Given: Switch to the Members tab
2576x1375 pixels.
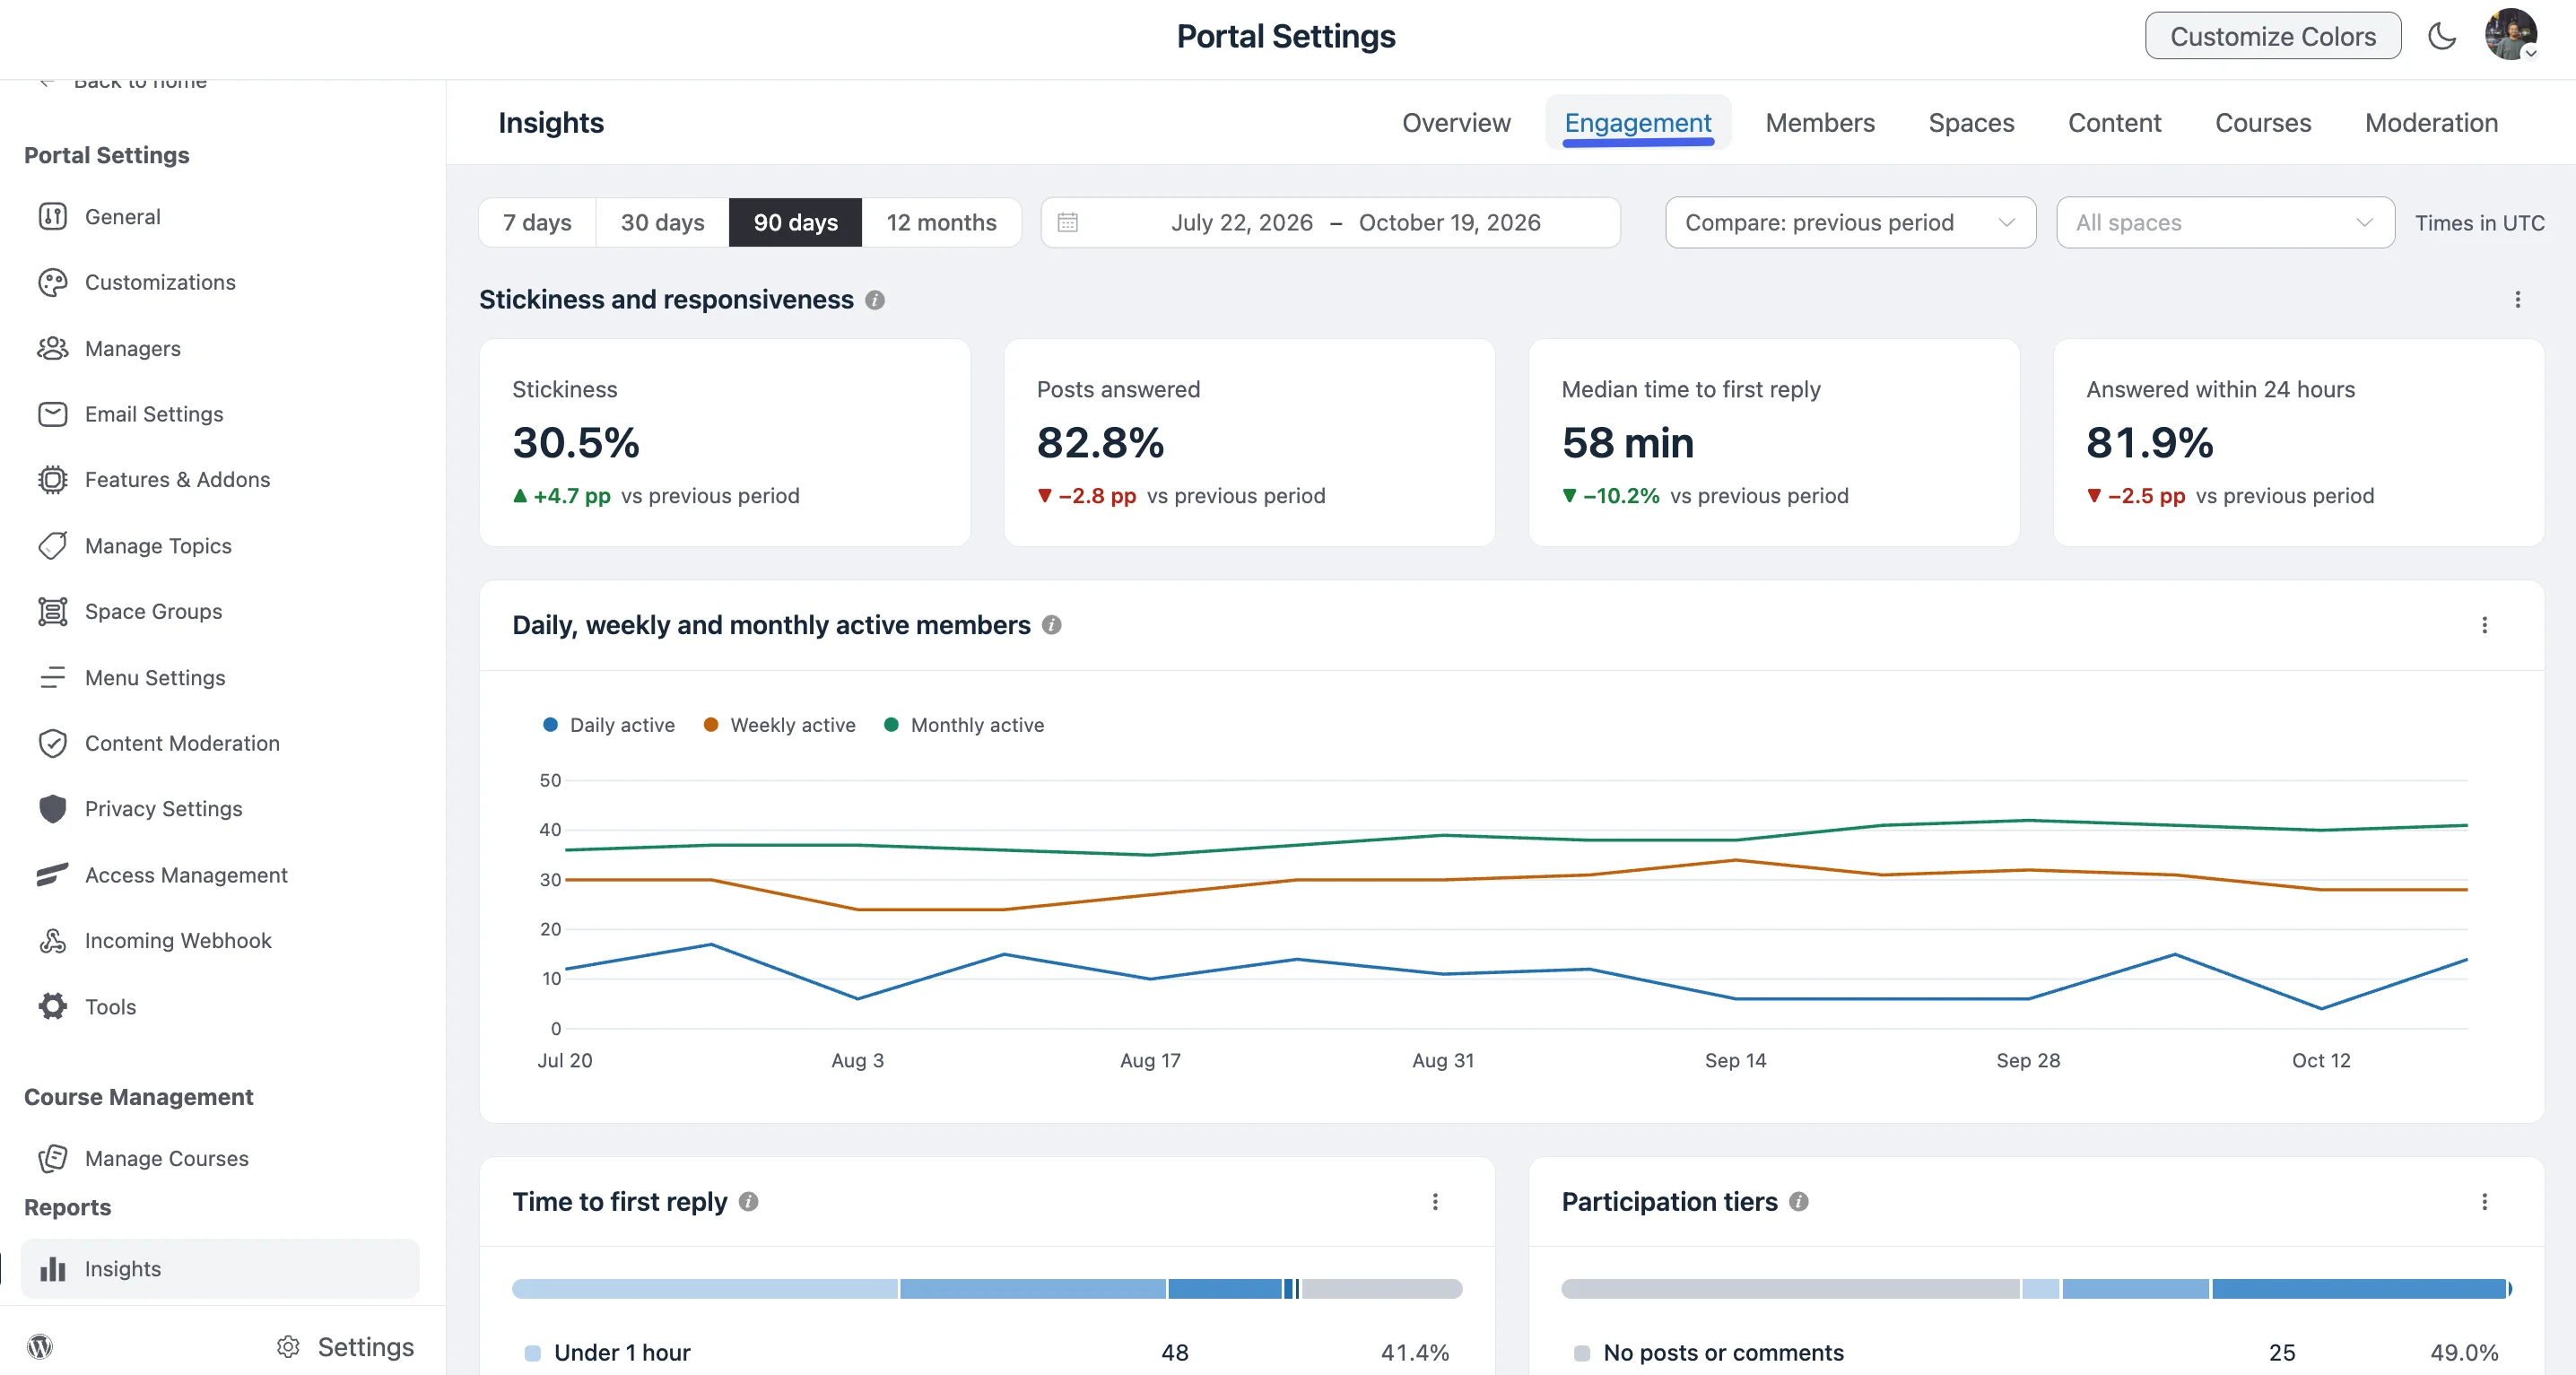Looking at the screenshot, I should 1819,123.
